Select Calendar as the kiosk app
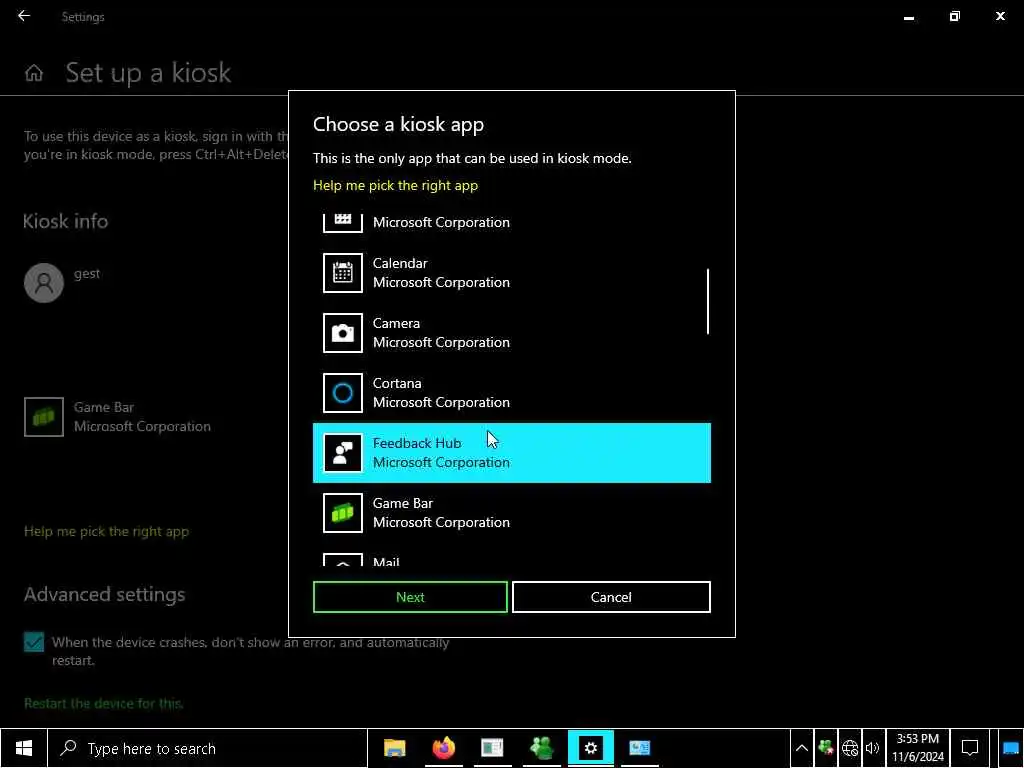Screen dimensions: 1024x768 (x=511, y=273)
